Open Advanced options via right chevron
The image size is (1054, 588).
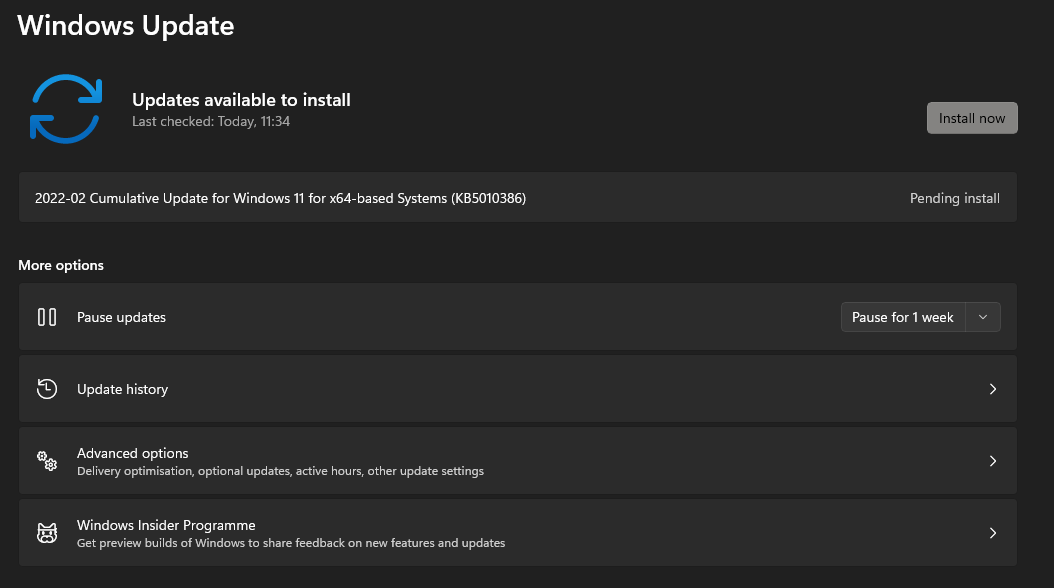pyautogui.click(x=993, y=461)
